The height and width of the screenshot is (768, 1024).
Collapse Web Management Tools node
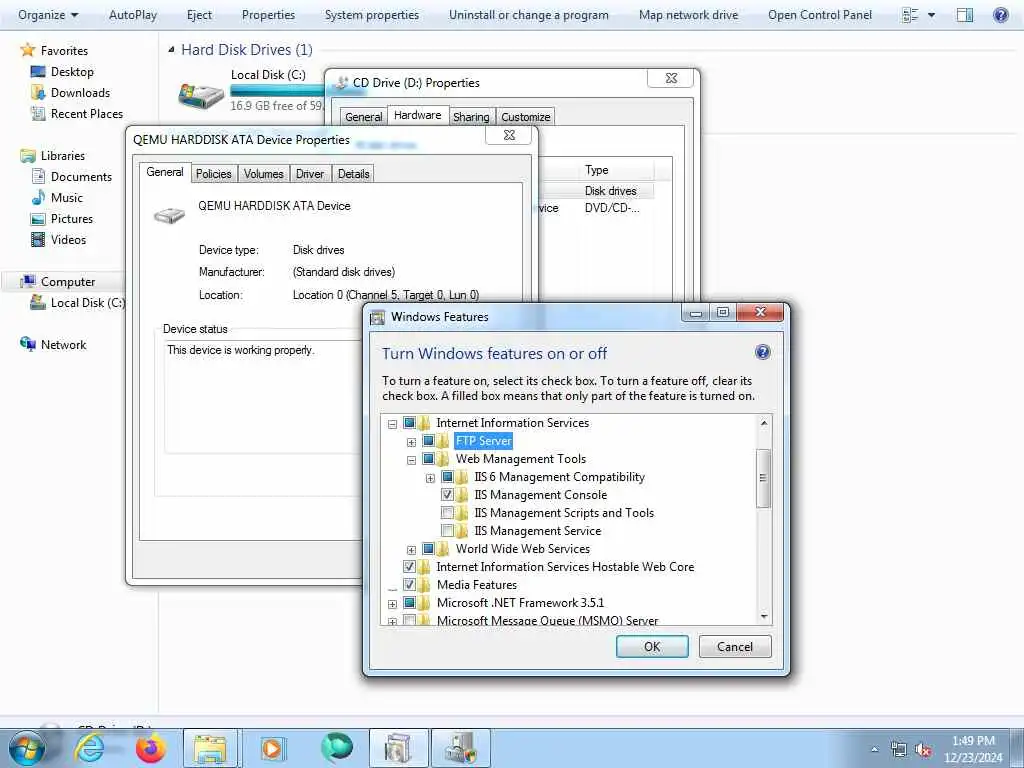tap(411, 460)
